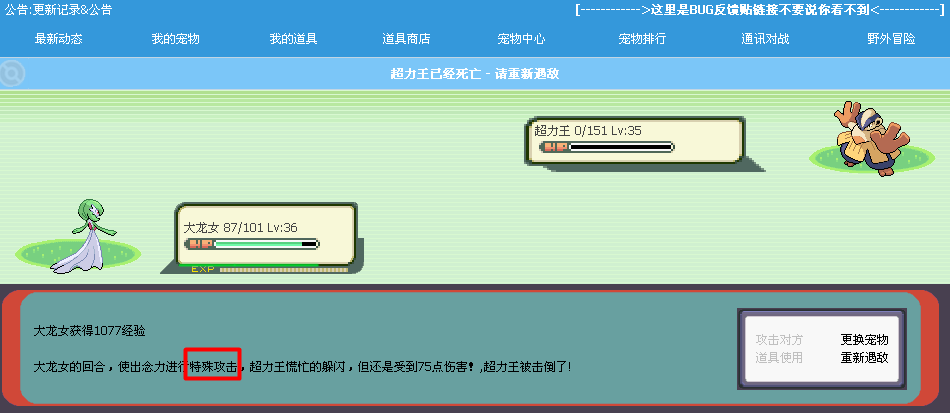Click the 大龙女 EXP progress bar
The height and width of the screenshot is (413, 950).
tap(264, 269)
